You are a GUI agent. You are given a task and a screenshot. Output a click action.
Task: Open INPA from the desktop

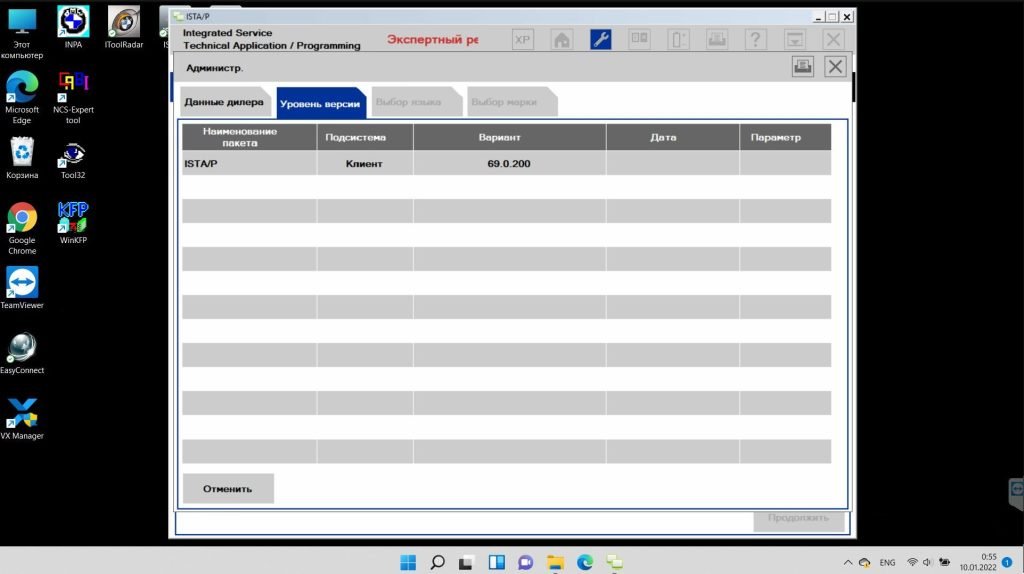pos(73,27)
